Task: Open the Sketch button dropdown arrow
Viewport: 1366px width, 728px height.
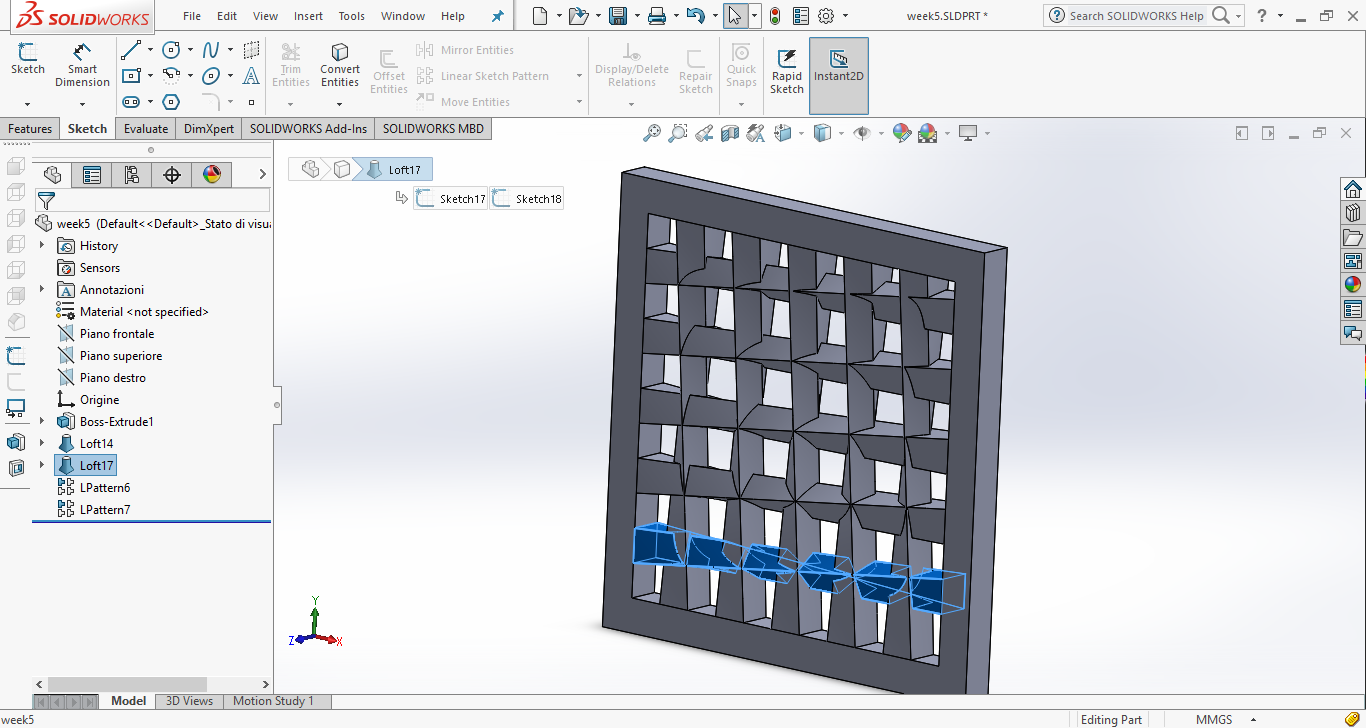Action: [28, 103]
